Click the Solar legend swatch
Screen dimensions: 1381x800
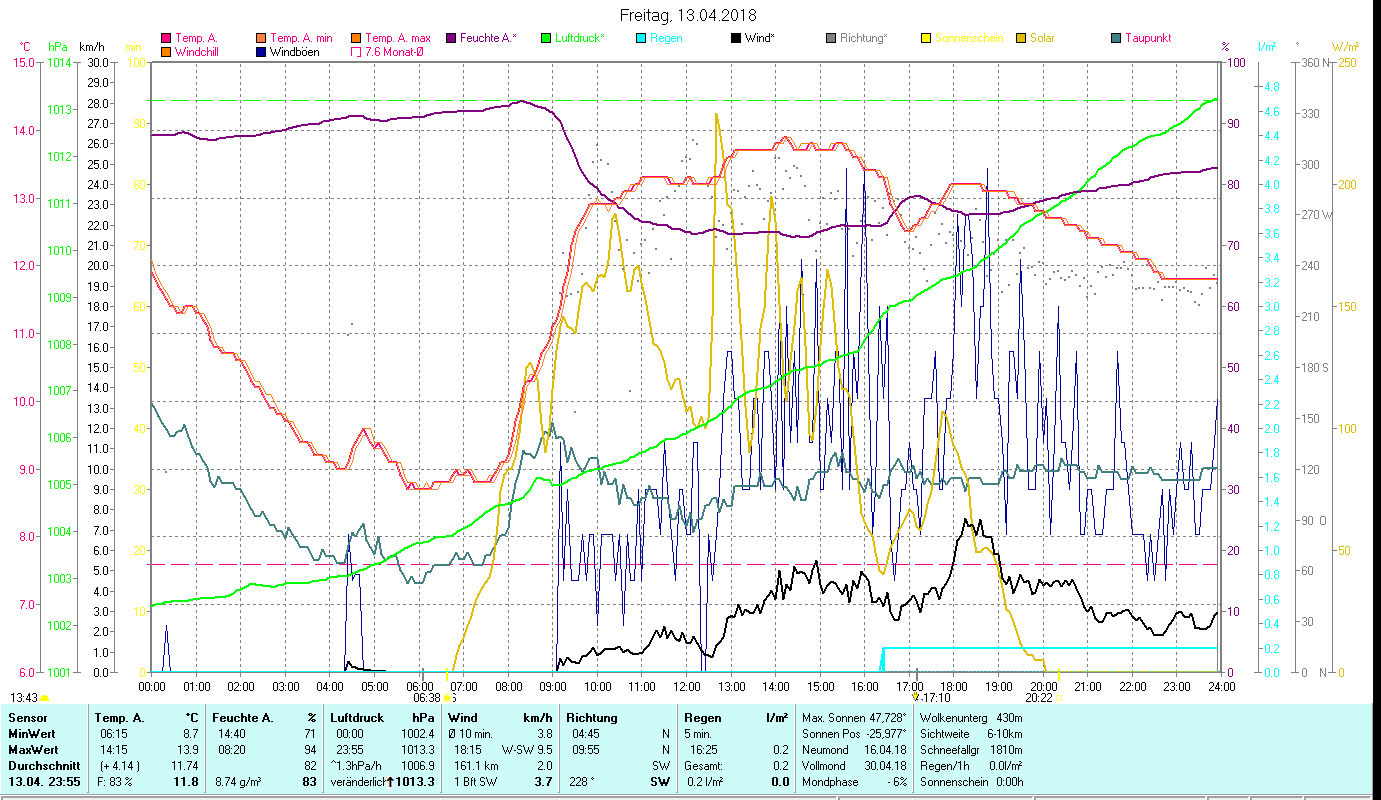[1020, 39]
